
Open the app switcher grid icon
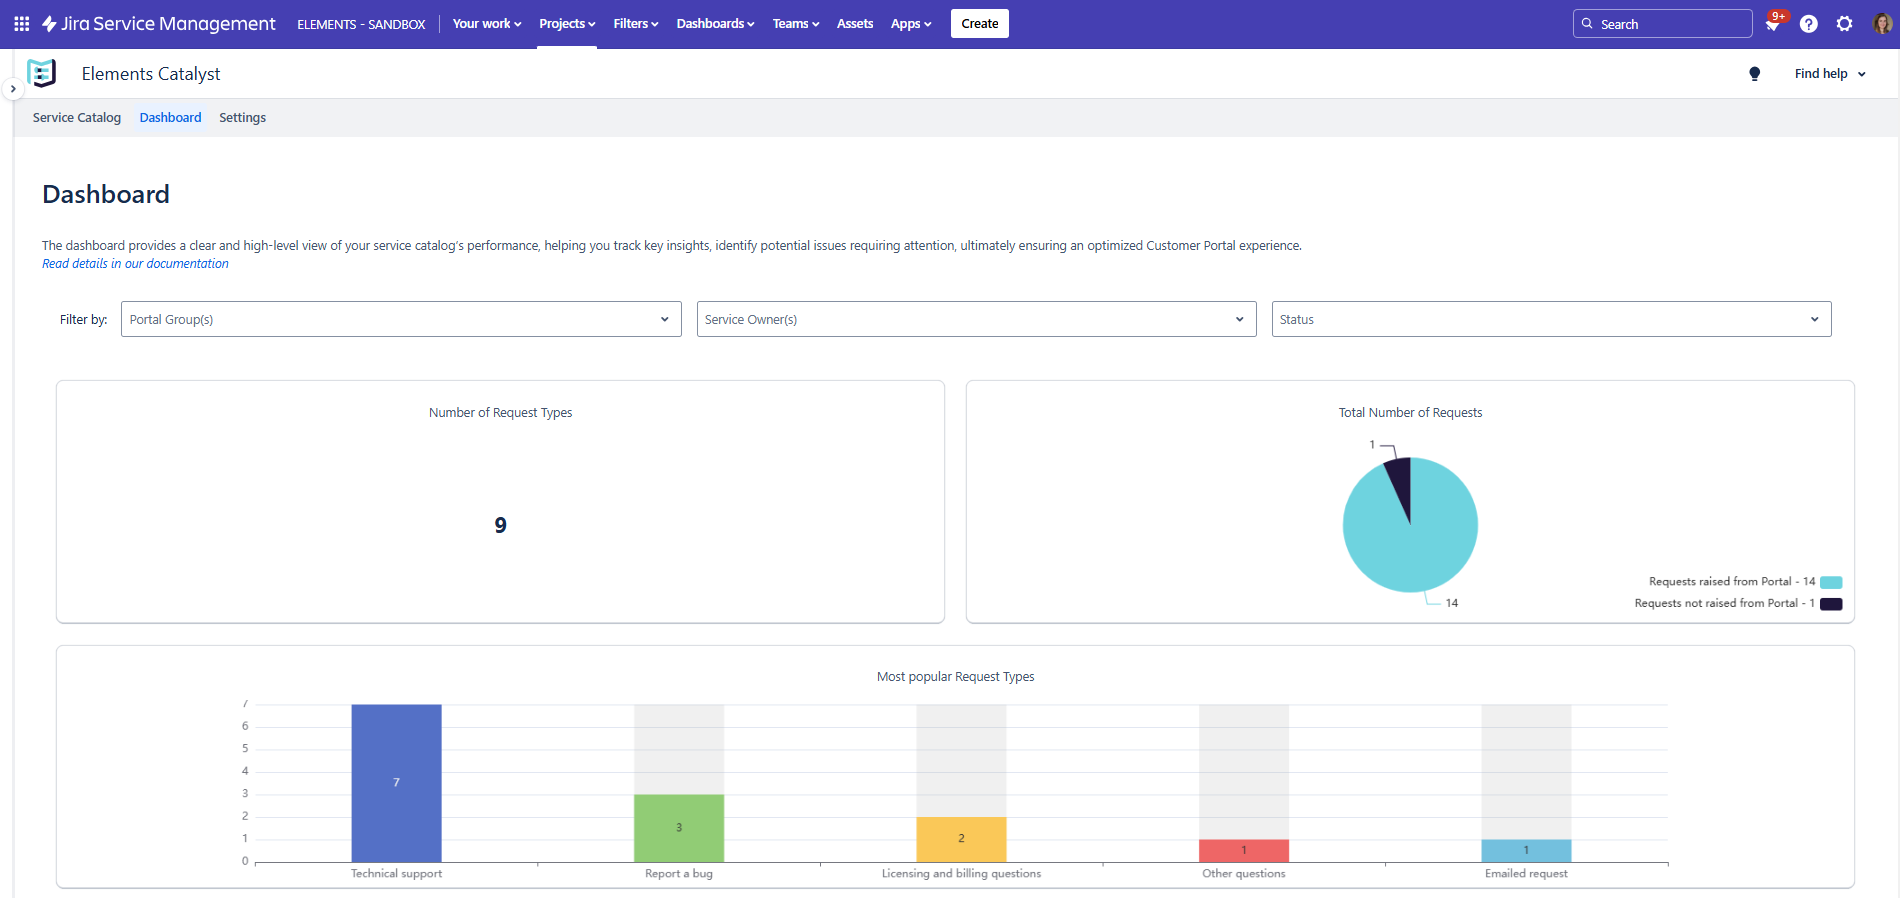point(21,24)
